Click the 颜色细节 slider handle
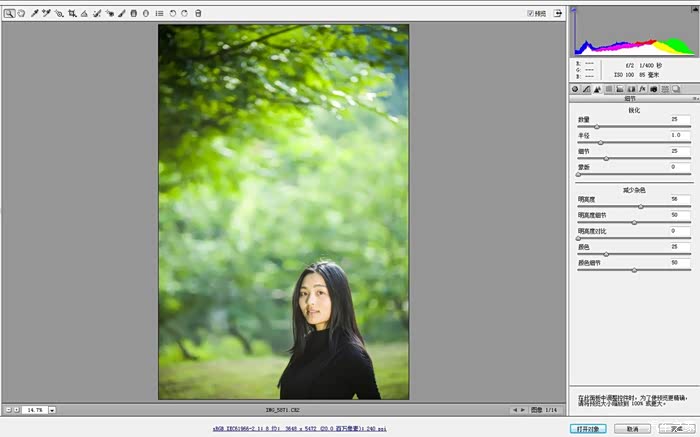This screenshot has width=700, height=437. tap(634, 270)
